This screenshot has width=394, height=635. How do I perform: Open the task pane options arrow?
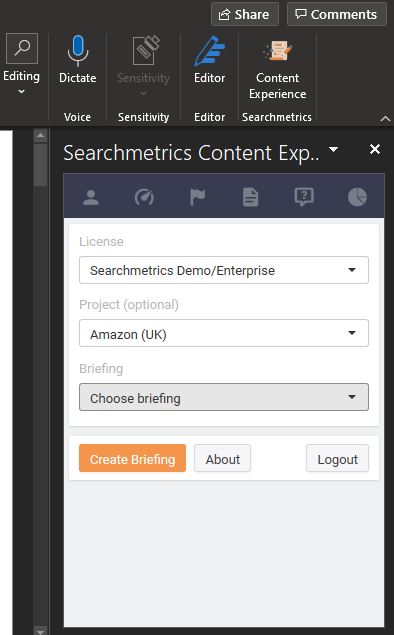(333, 149)
